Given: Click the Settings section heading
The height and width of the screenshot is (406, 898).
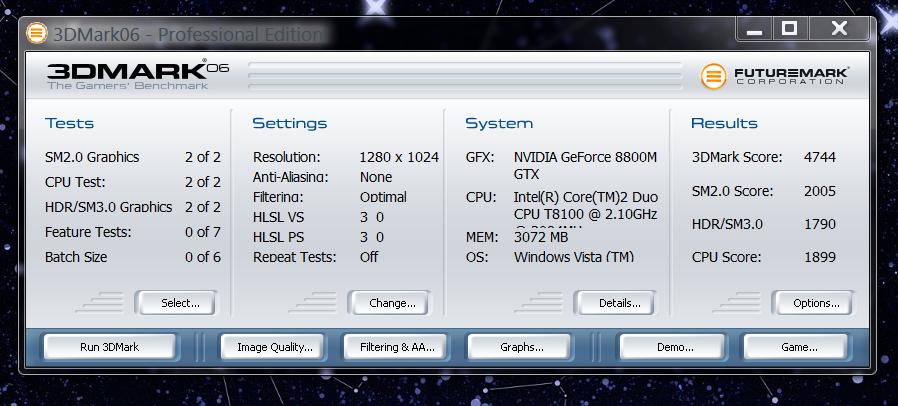Looking at the screenshot, I should click(x=290, y=123).
